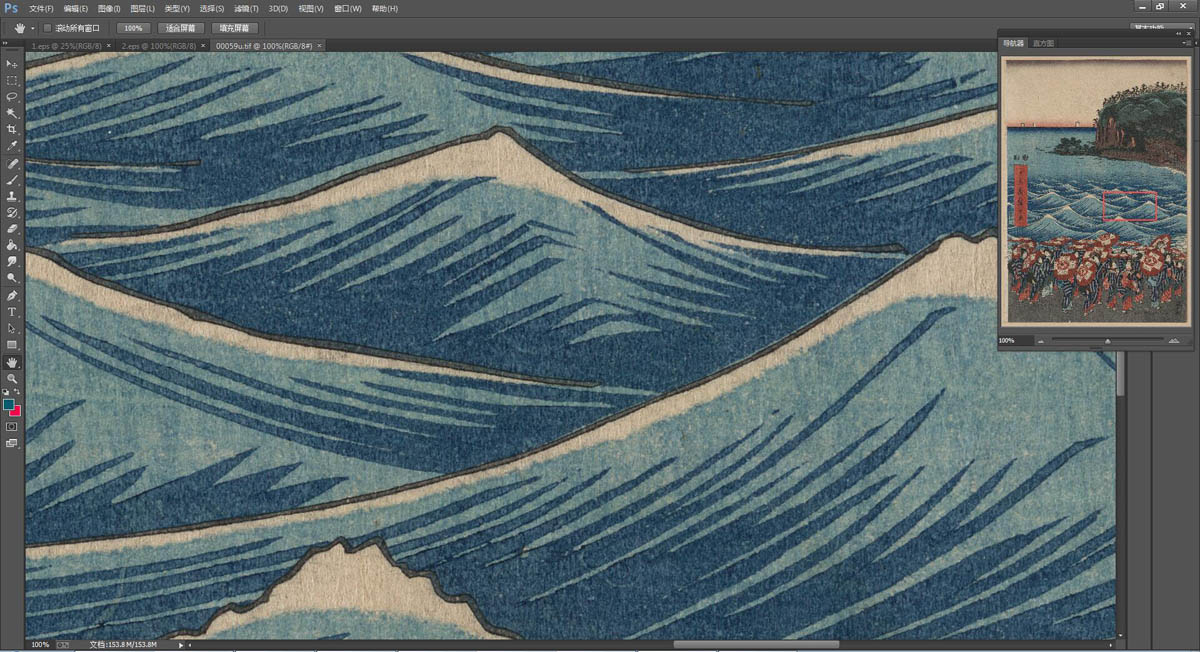
Task: Select the Paint Bucket tool
Action: [12, 245]
